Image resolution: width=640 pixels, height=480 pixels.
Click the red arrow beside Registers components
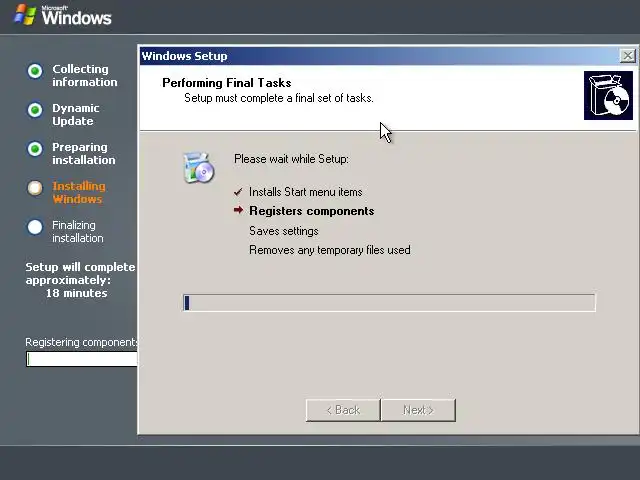[x=238, y=210]
